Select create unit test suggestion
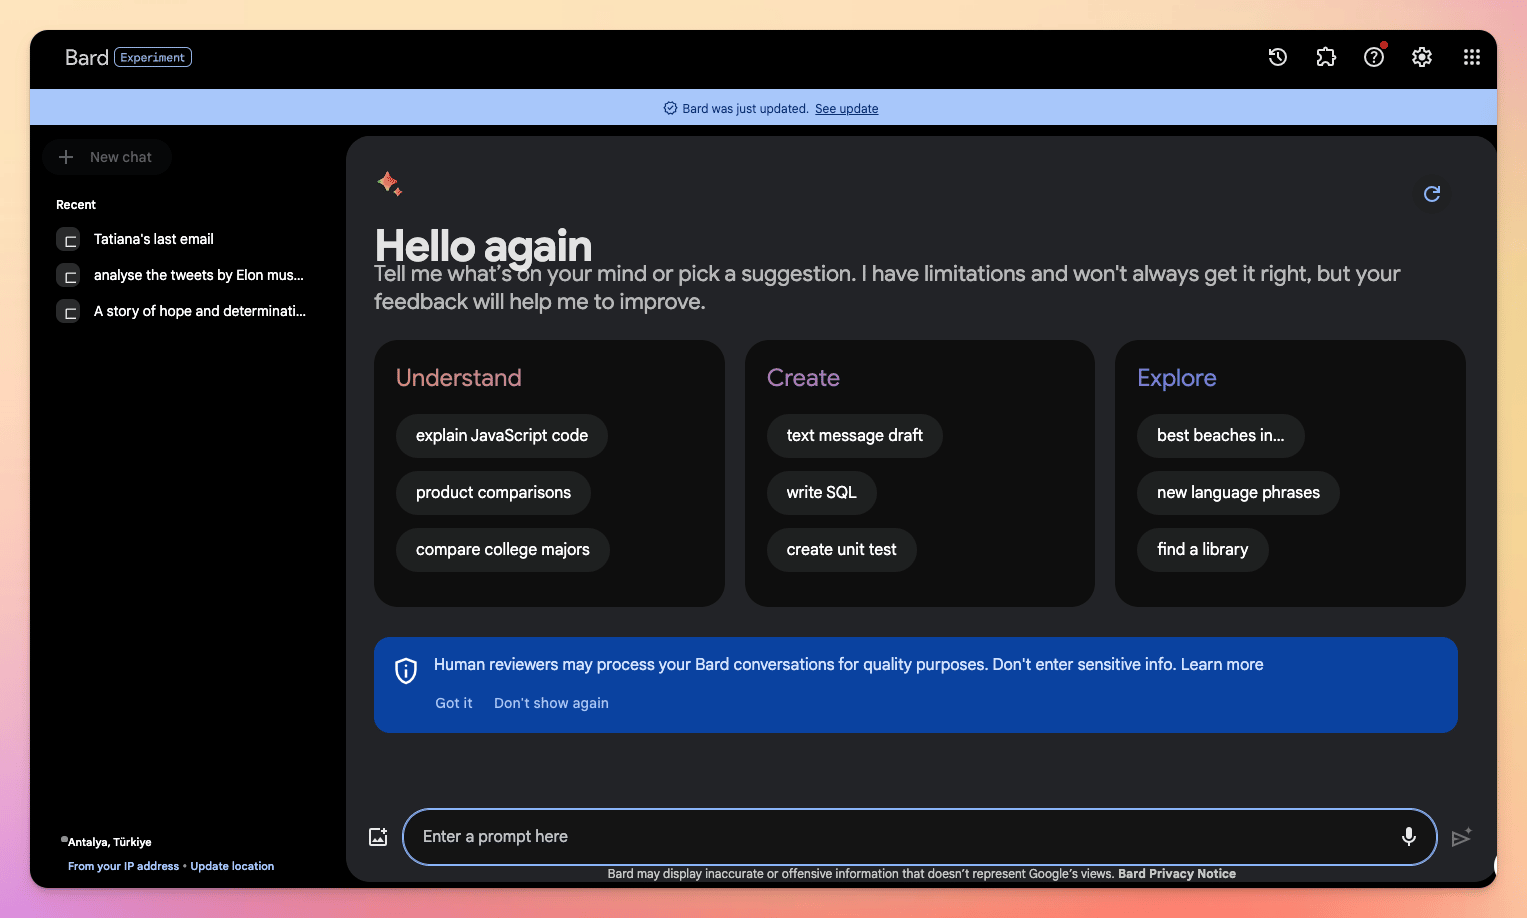The width and height of the screenshot is (1527, 918). click(x=841, y=550)
